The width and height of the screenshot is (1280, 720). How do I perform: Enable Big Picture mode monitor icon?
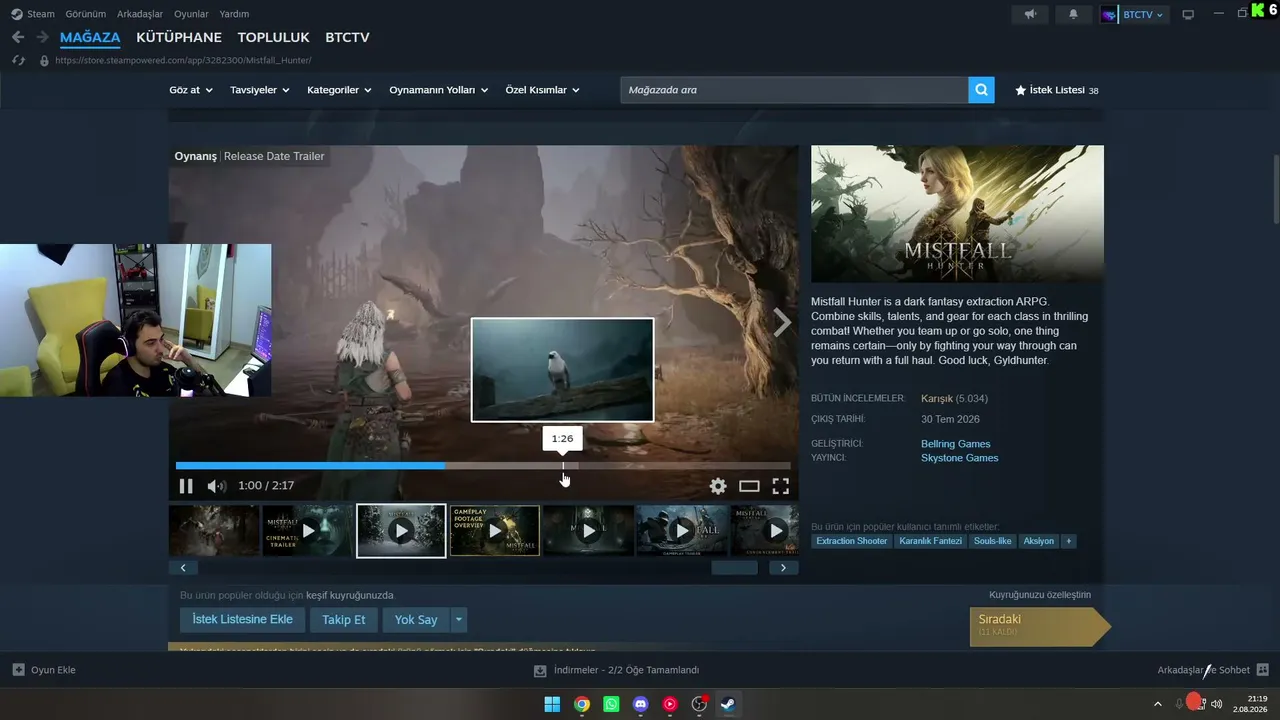[1188, 15]
